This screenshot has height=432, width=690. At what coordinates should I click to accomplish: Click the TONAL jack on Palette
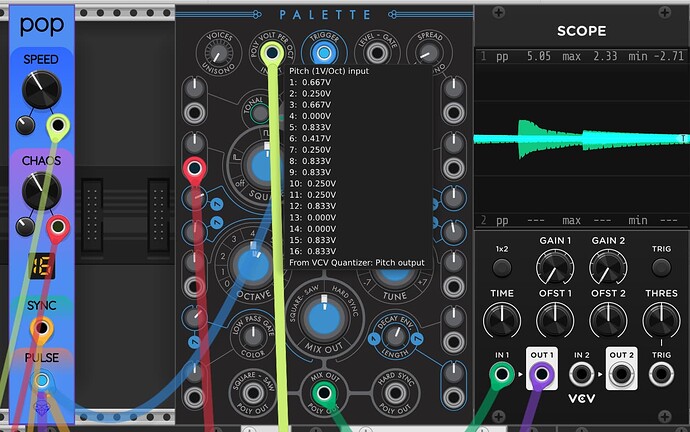(x=260, y=114)
